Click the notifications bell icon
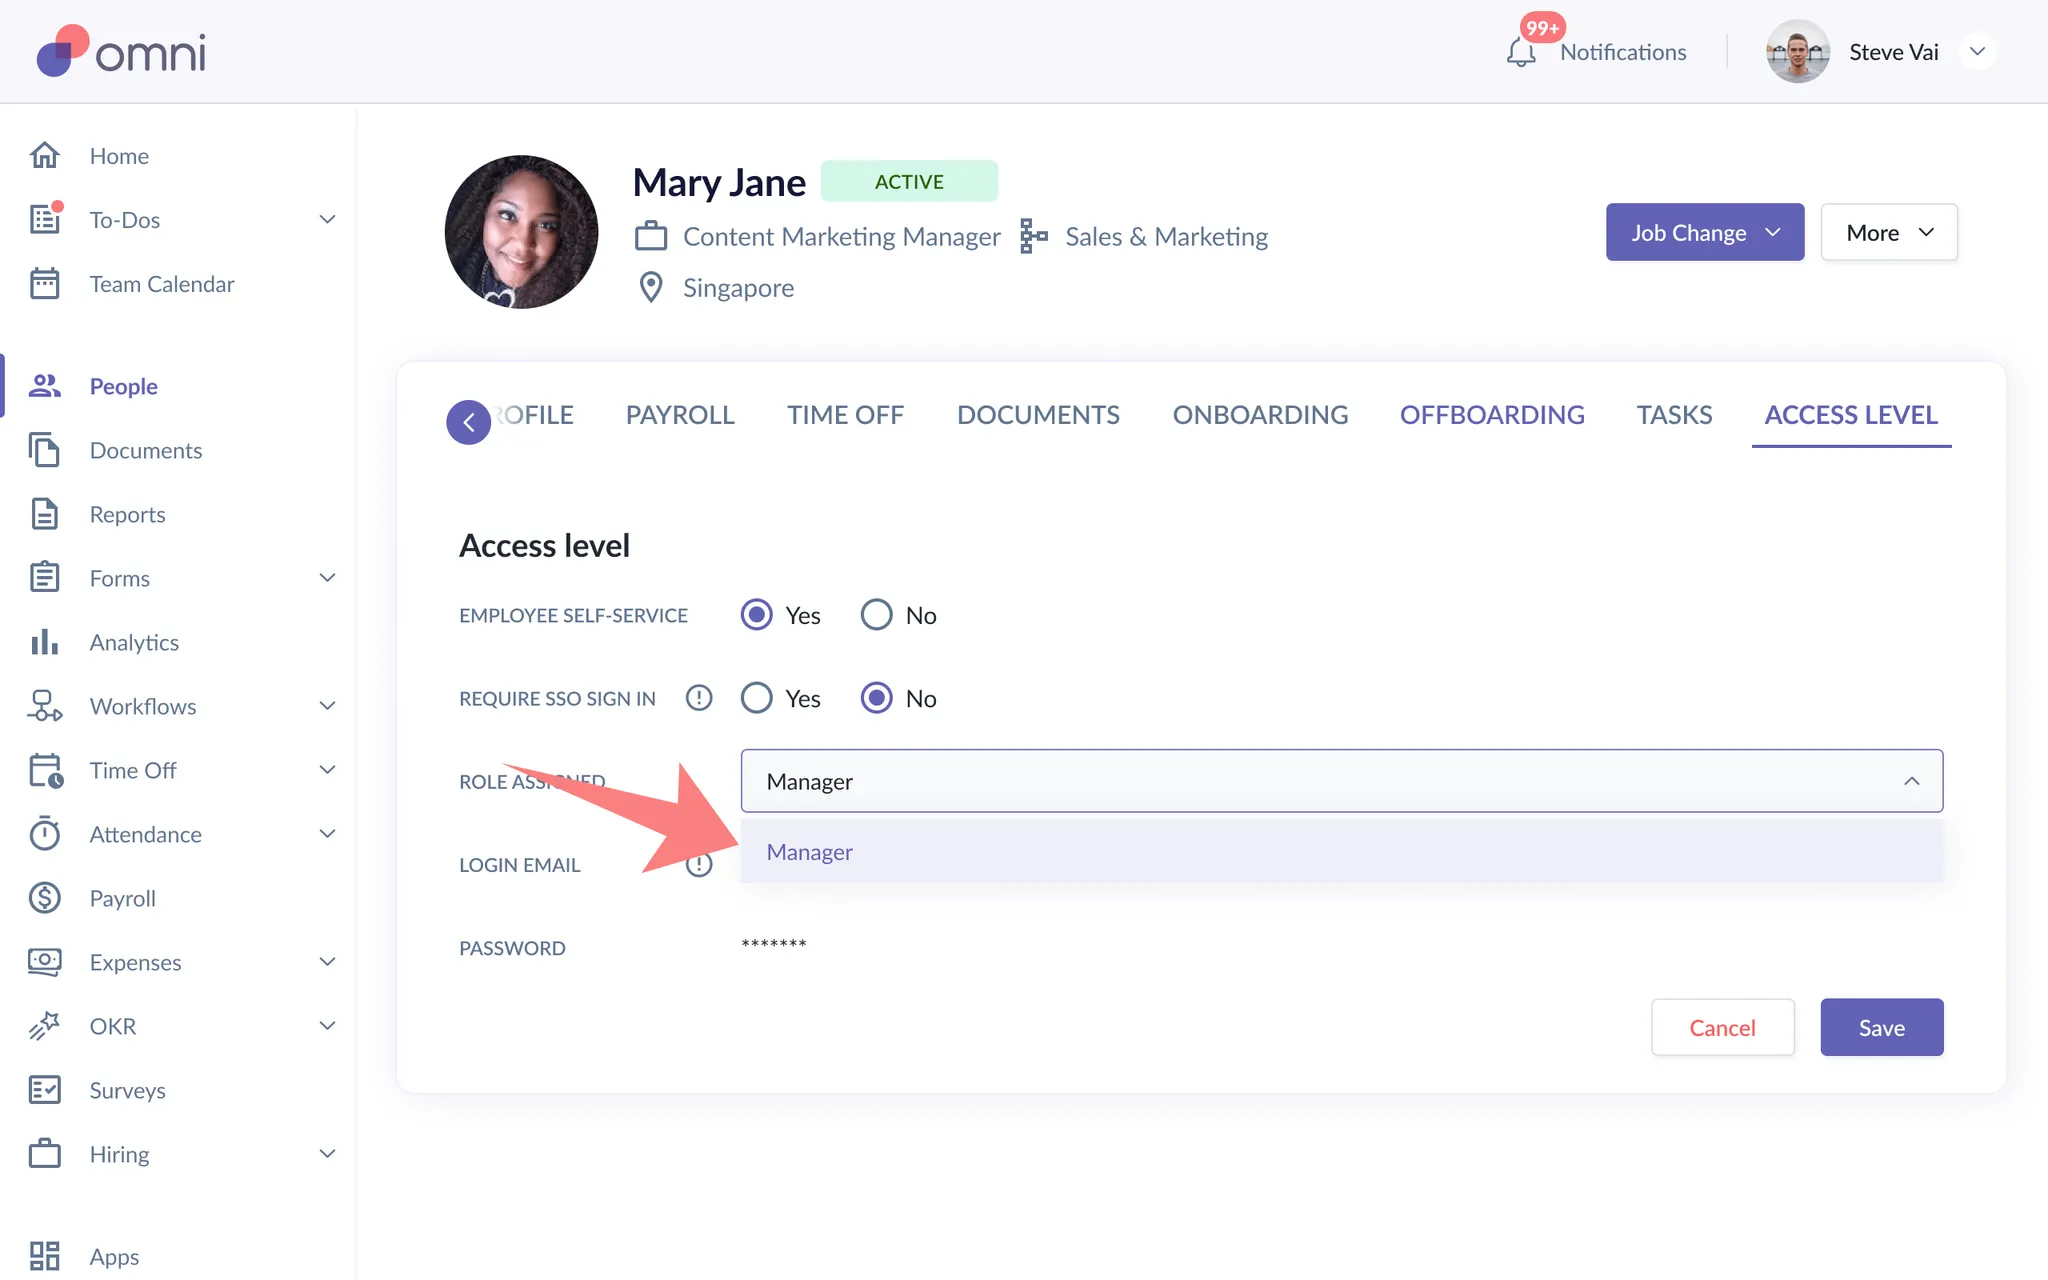Screen dimensions: 2048x1280 [1520, 53]
